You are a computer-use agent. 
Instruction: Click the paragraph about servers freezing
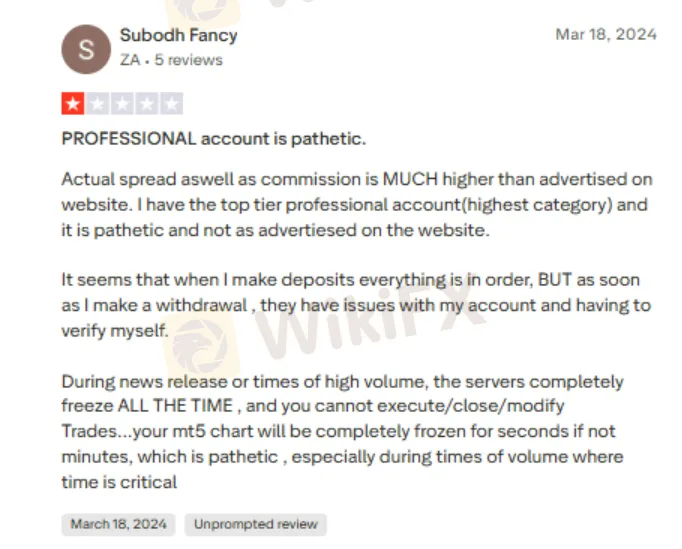(343, 431)
